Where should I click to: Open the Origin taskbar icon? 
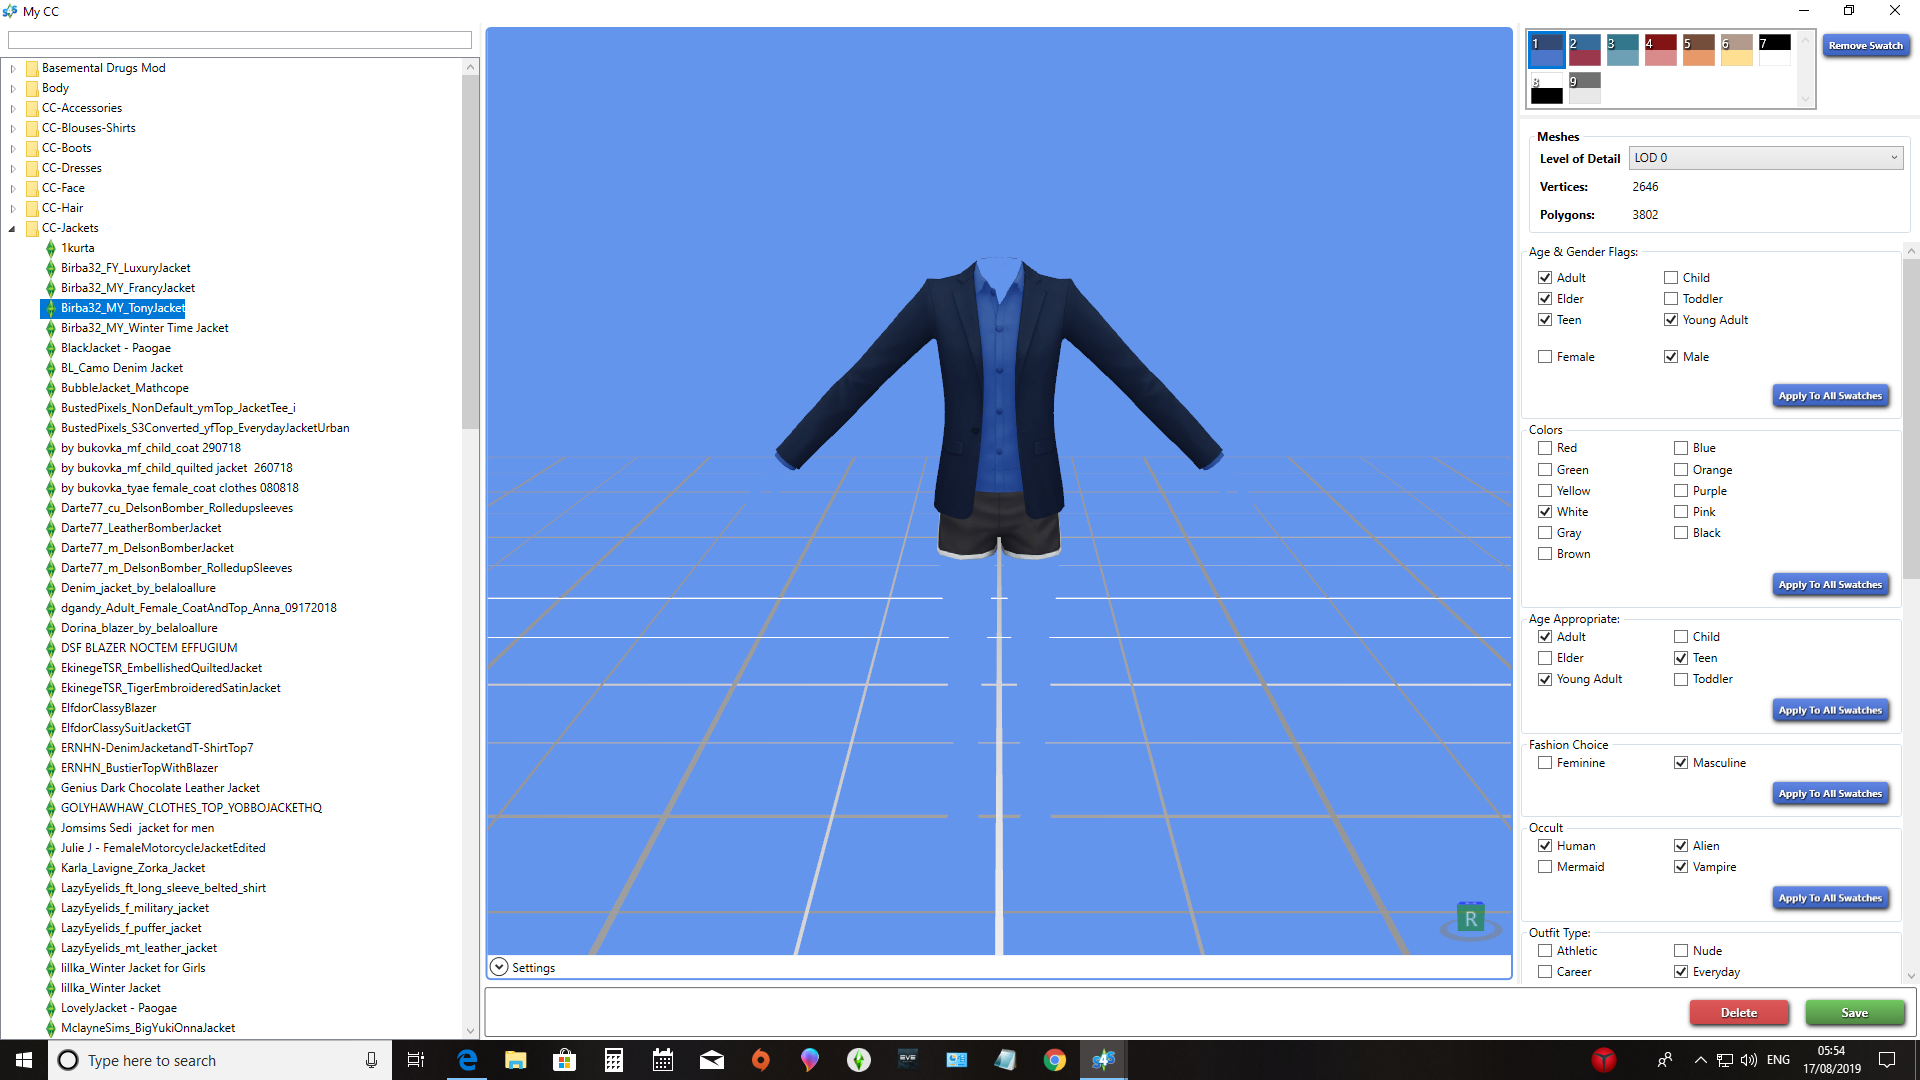[x=761, y=1060]
